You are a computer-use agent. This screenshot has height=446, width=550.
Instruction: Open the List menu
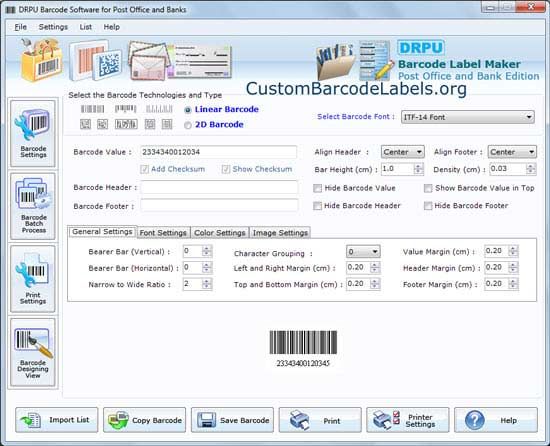(x=86, y=27)
